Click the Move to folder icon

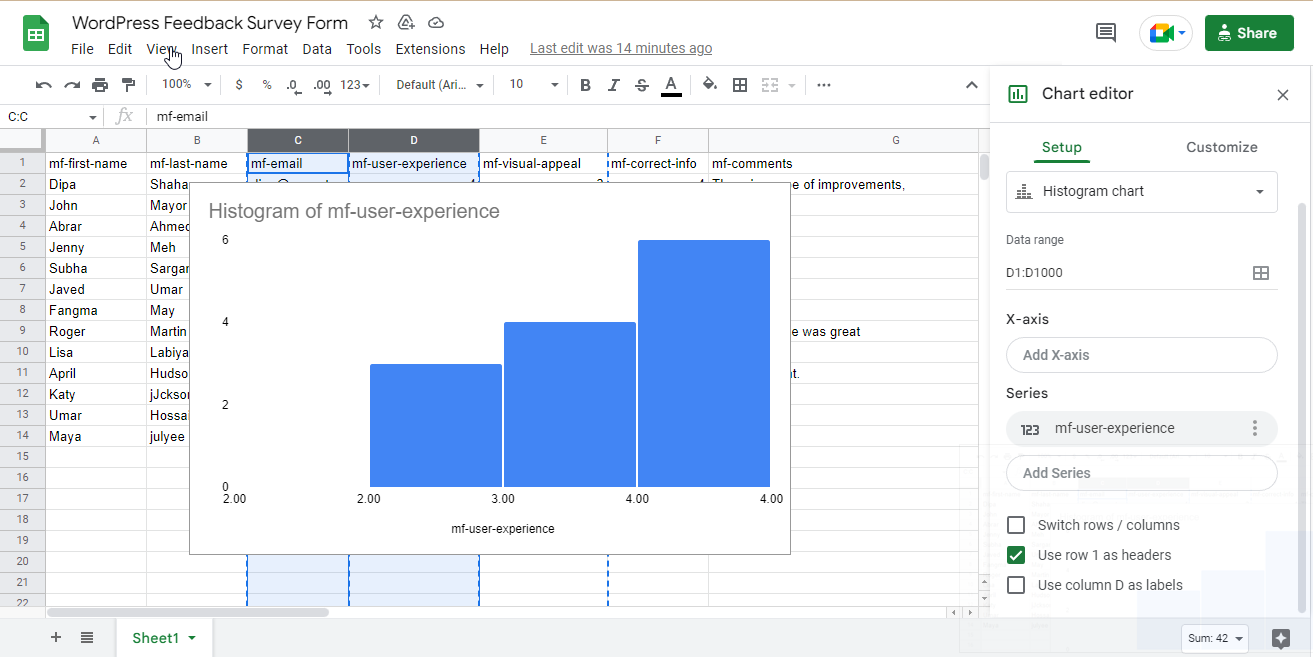coord(406,22)
